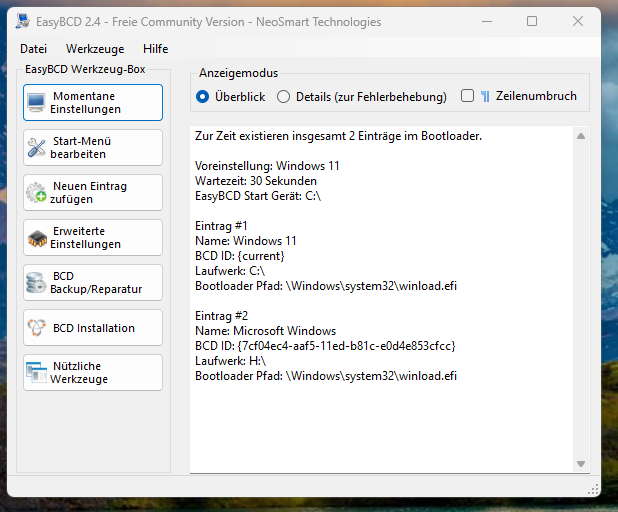This screenshot has width=618, height=512.
Task: Click the line 'Name: Microsoft Windows'
Action: coord(266,331)
